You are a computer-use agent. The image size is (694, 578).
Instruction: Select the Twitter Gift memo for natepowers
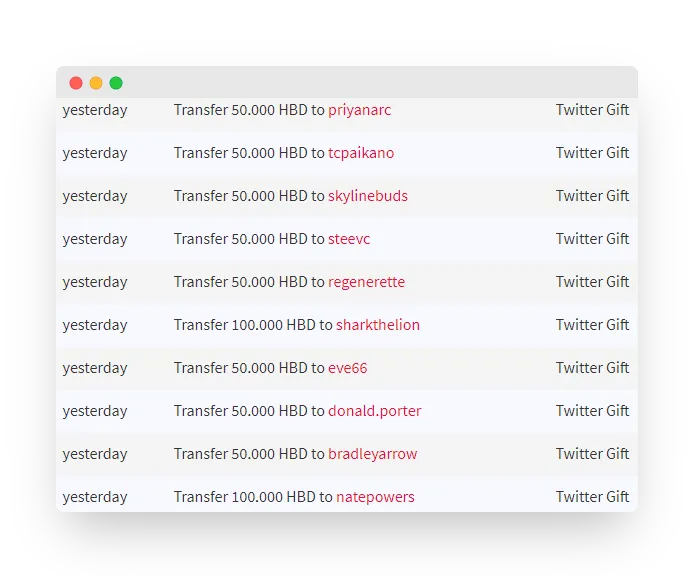592,497
